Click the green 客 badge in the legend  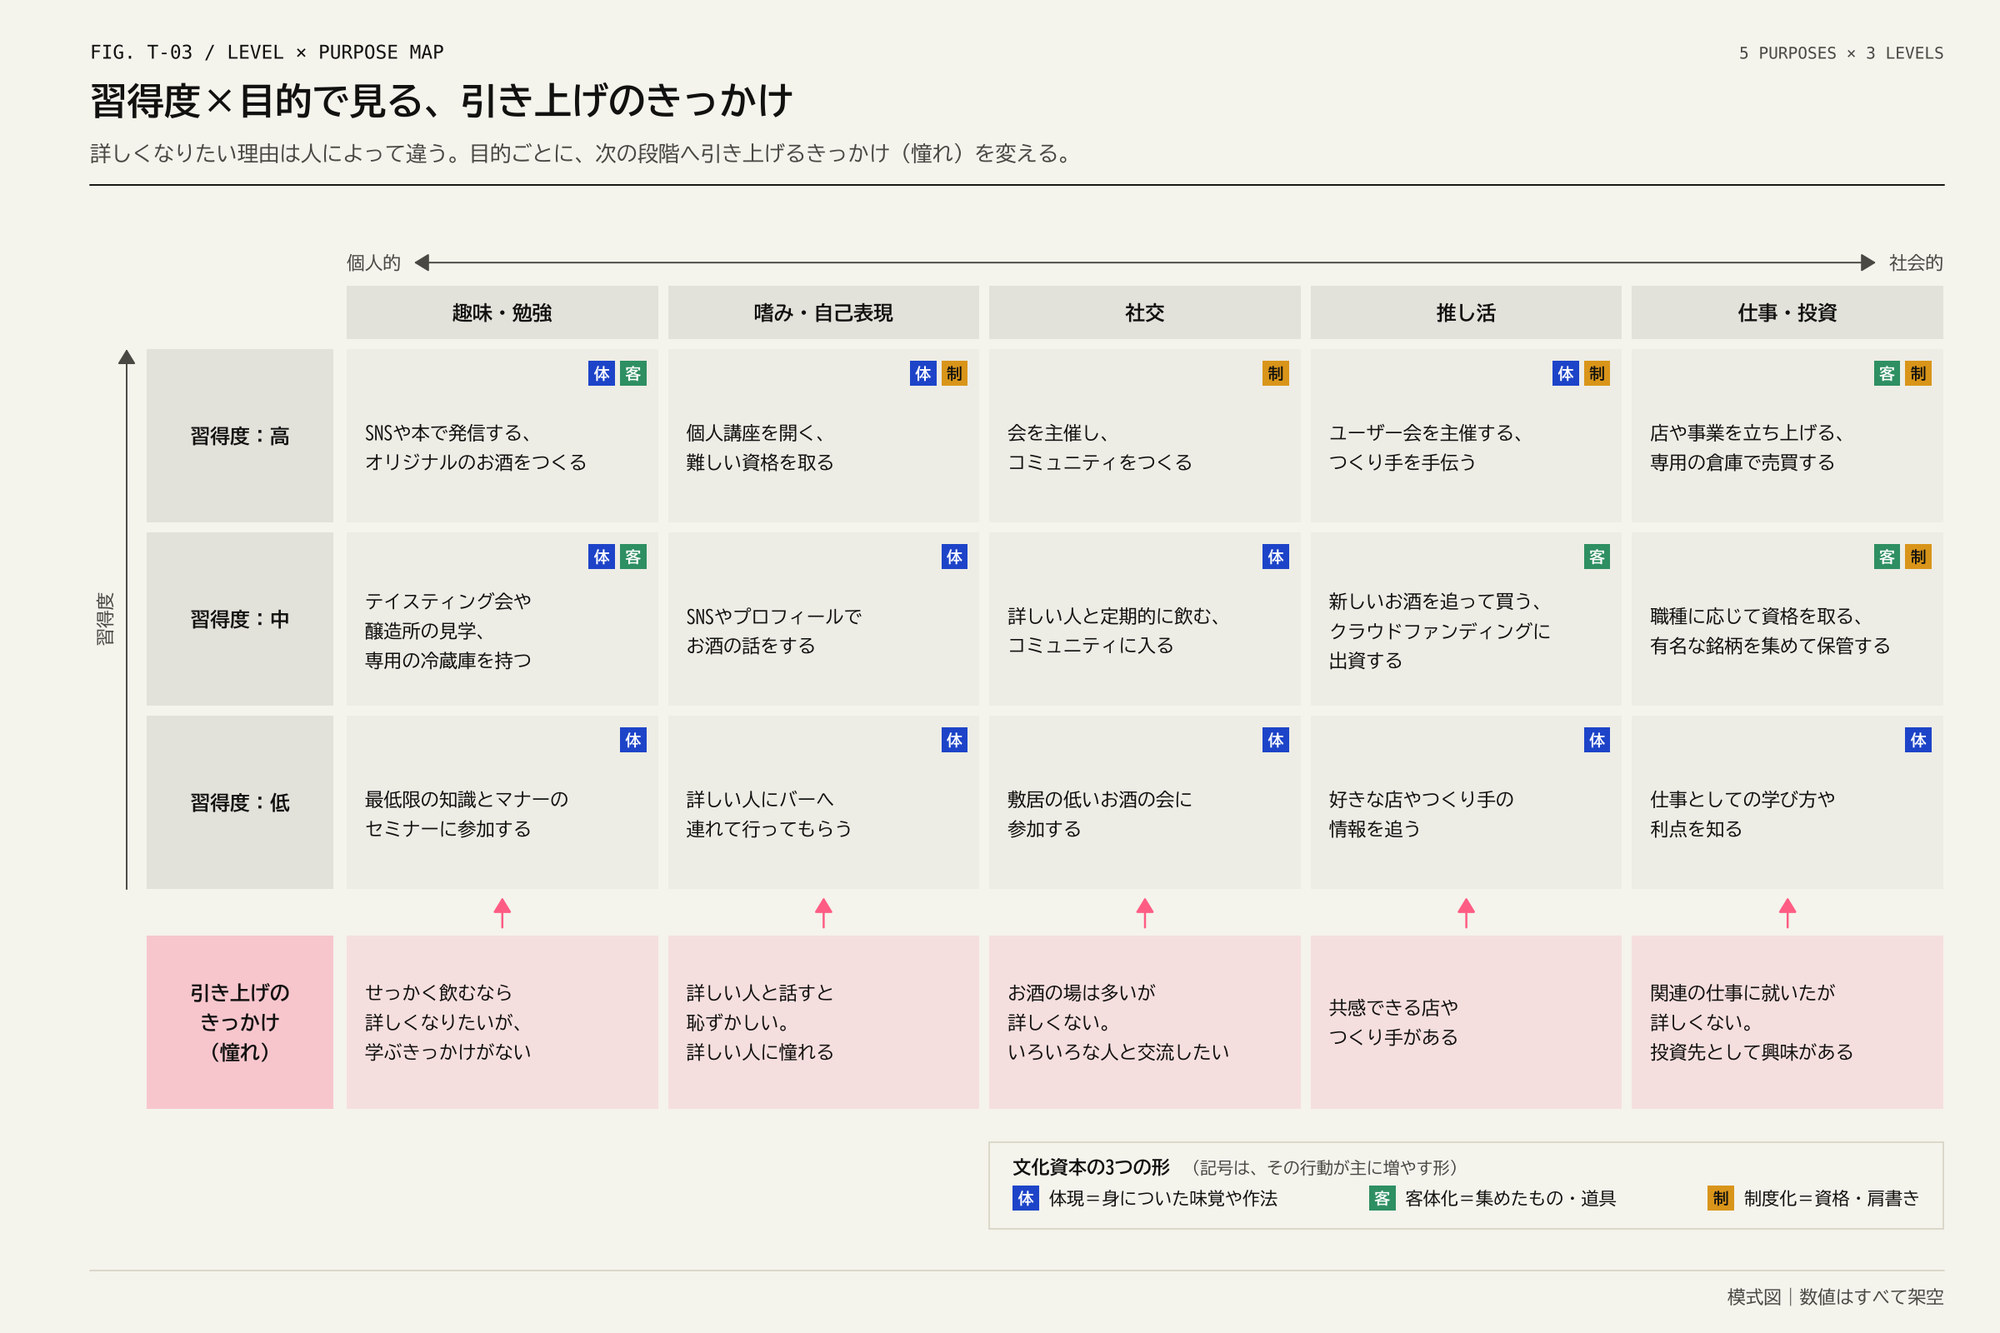tap(1381, 1198)
